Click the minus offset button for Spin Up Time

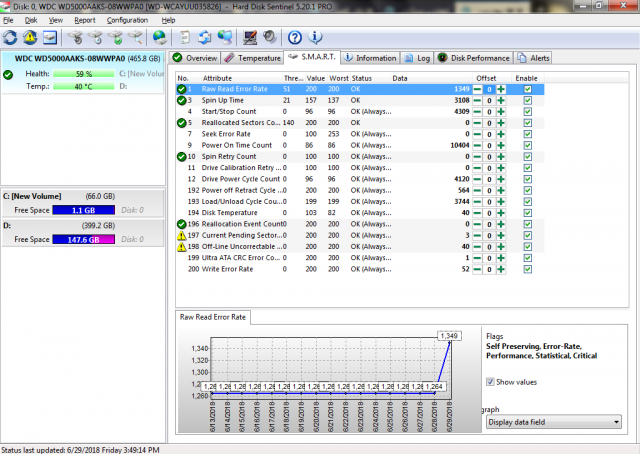point(478,101)
